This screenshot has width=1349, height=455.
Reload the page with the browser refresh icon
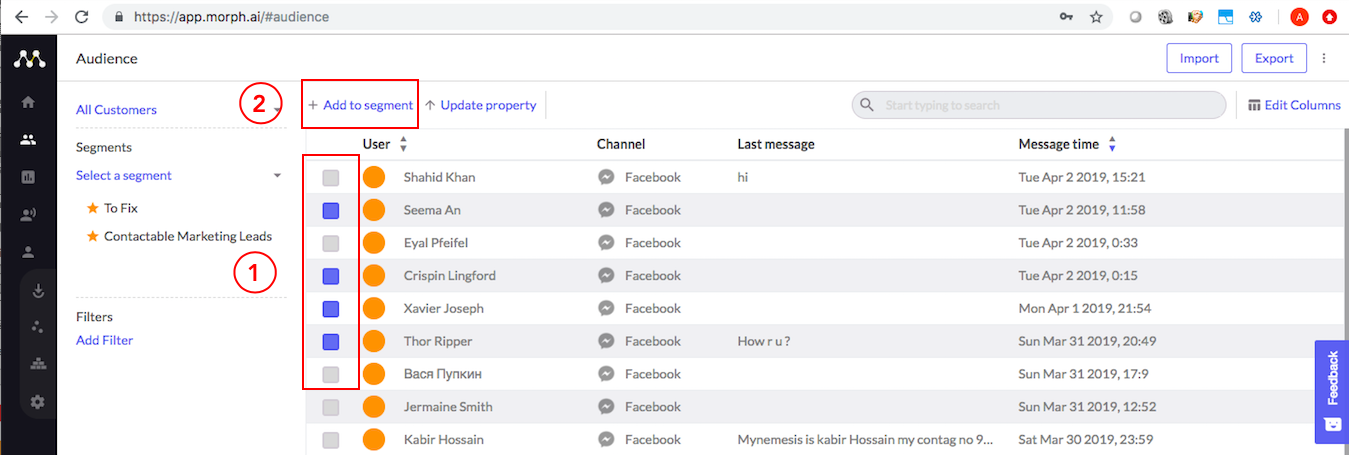pyautogui.click(x=82, y=17)
